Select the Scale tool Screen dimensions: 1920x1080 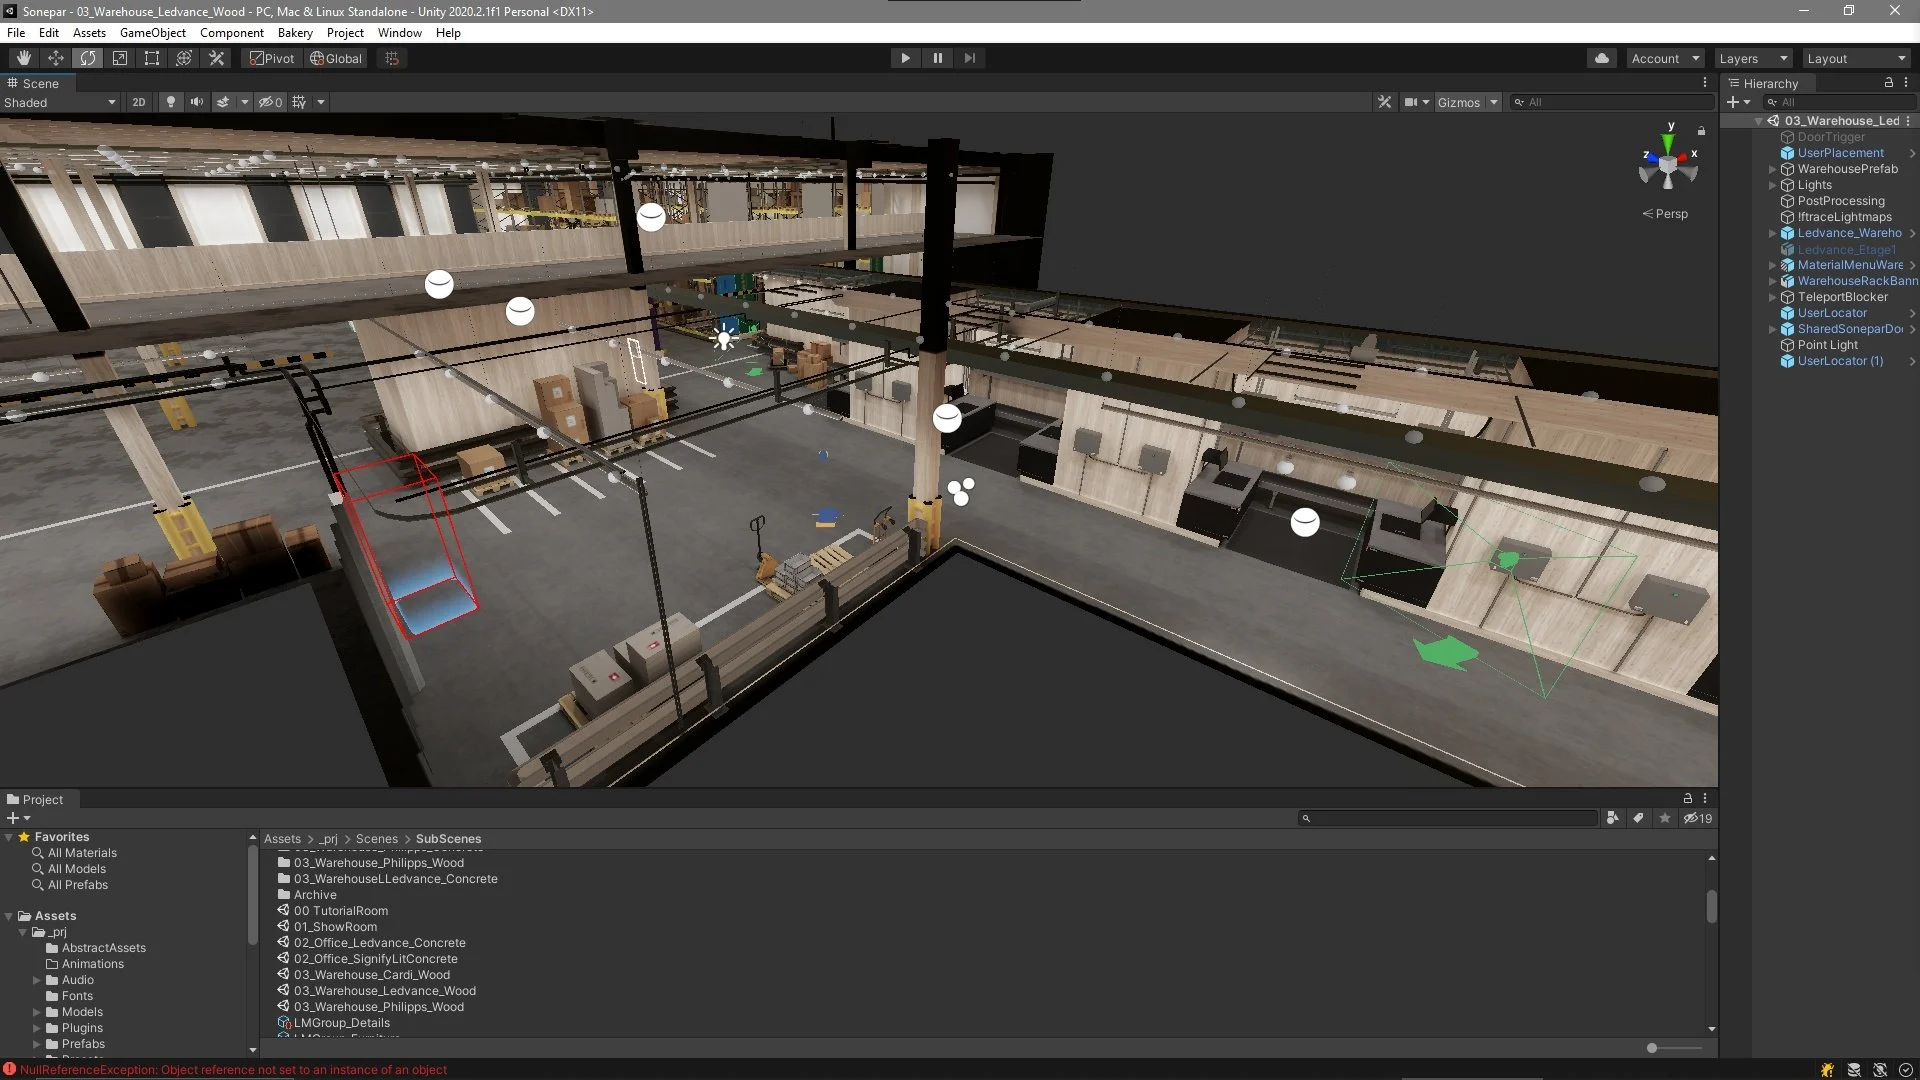[120, 58]
